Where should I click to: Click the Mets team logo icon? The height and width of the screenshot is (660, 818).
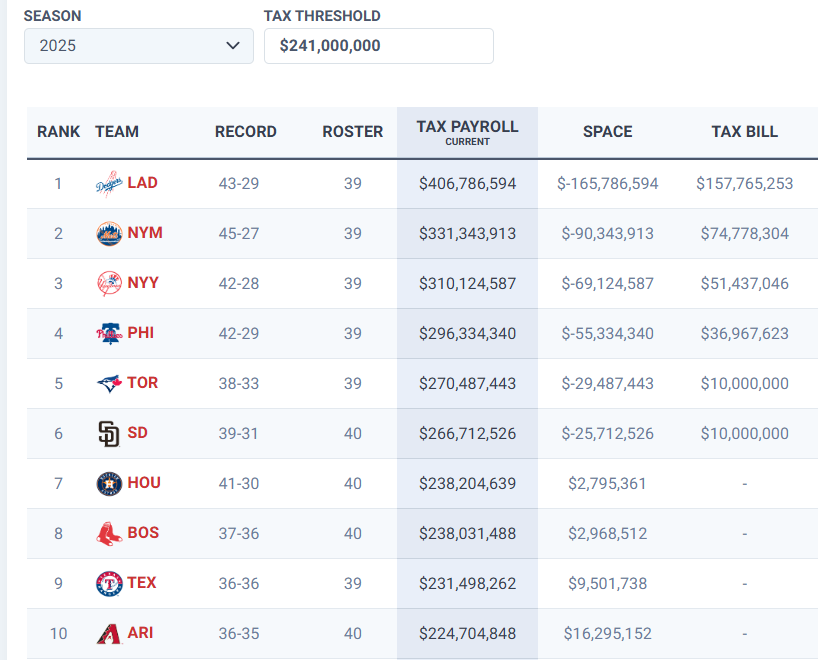(108, 234)
